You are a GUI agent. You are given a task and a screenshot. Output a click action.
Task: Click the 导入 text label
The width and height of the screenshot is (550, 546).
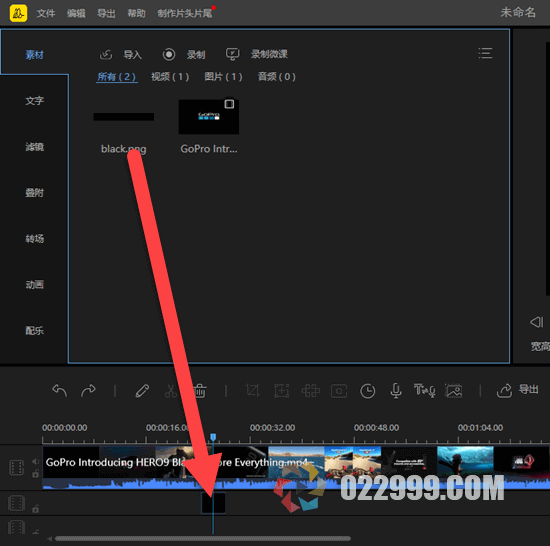133,55
